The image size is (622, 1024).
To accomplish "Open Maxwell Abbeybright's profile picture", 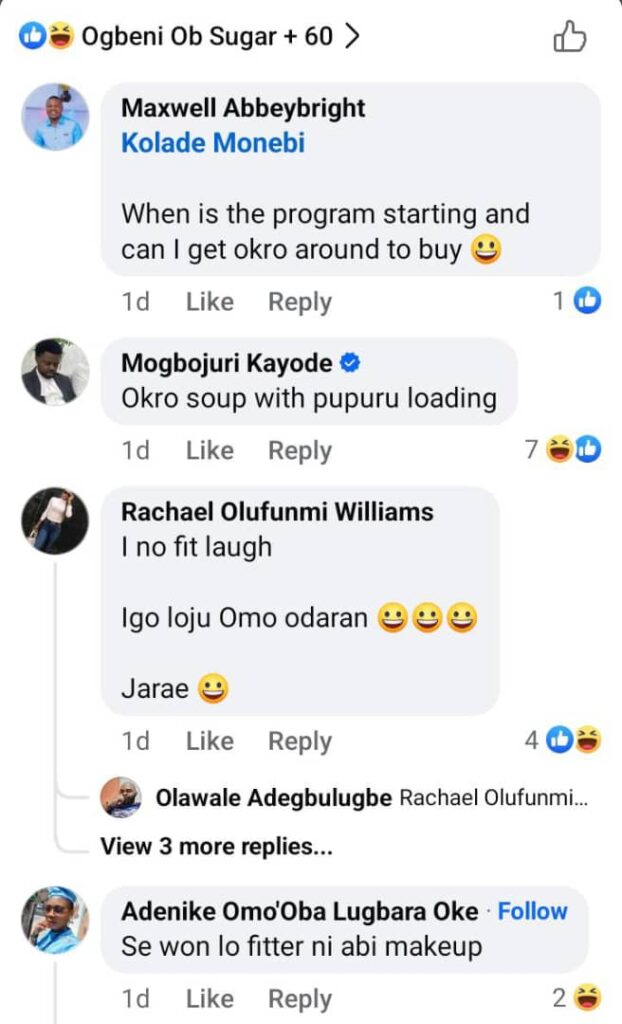I will [56, 117].
